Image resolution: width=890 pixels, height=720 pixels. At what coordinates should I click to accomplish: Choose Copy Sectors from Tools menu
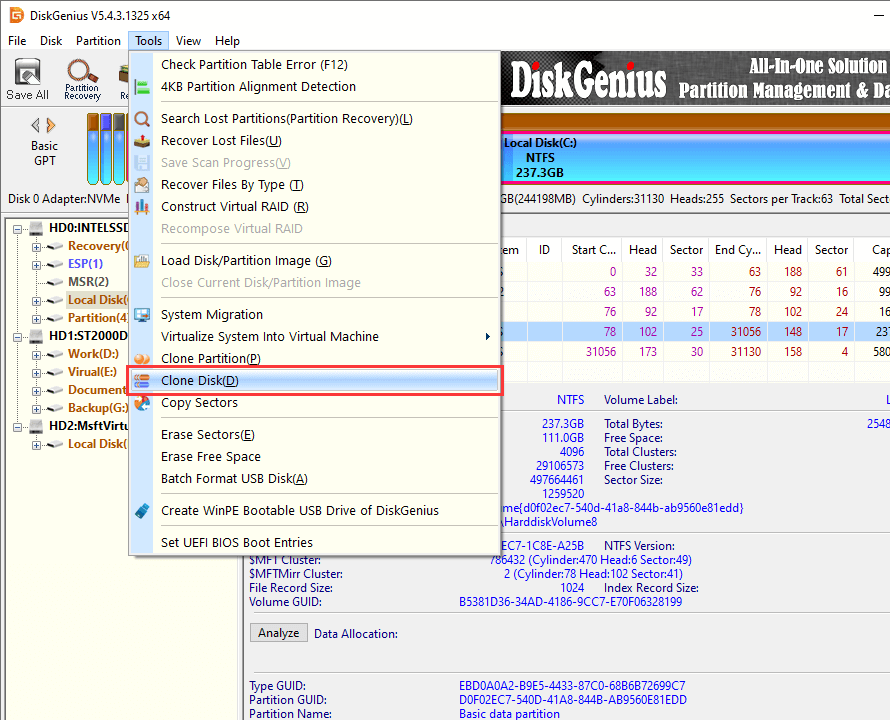[x=199, y=403]
